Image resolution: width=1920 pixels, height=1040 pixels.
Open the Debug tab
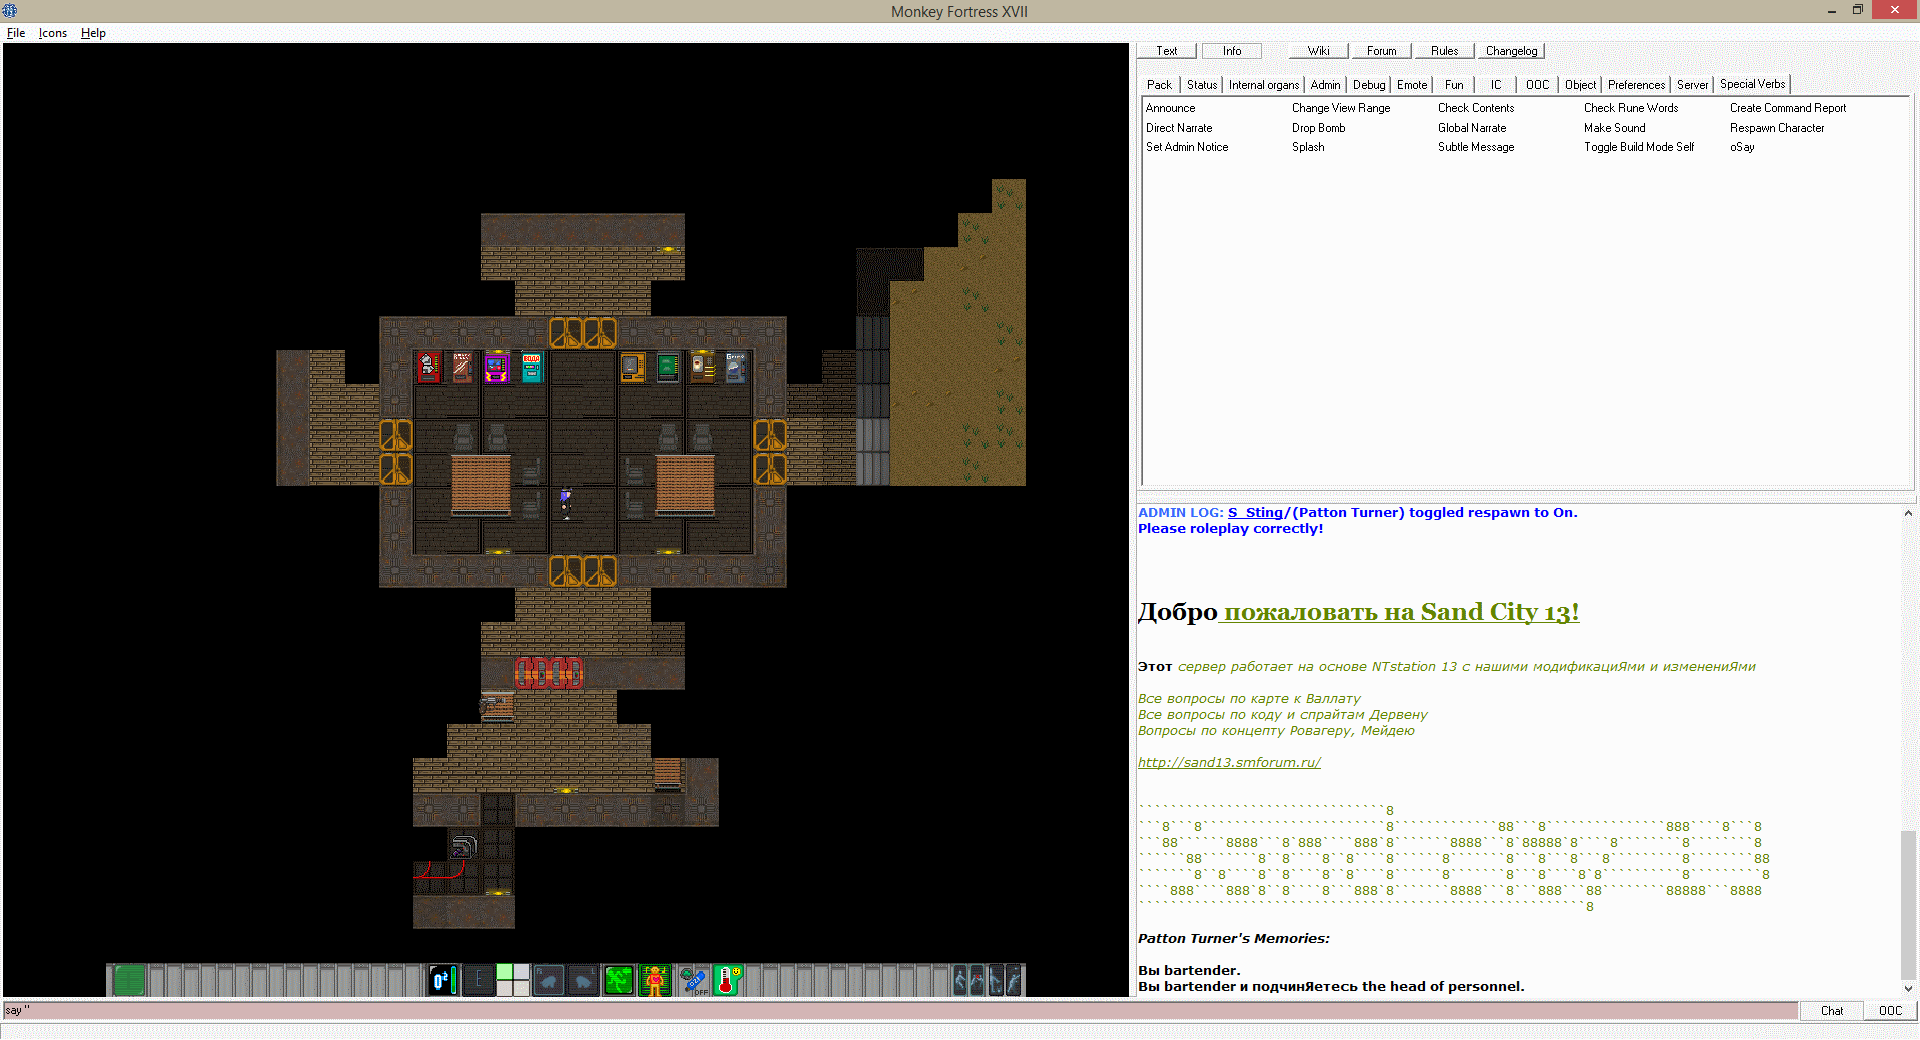click(x=1369, y=85)
